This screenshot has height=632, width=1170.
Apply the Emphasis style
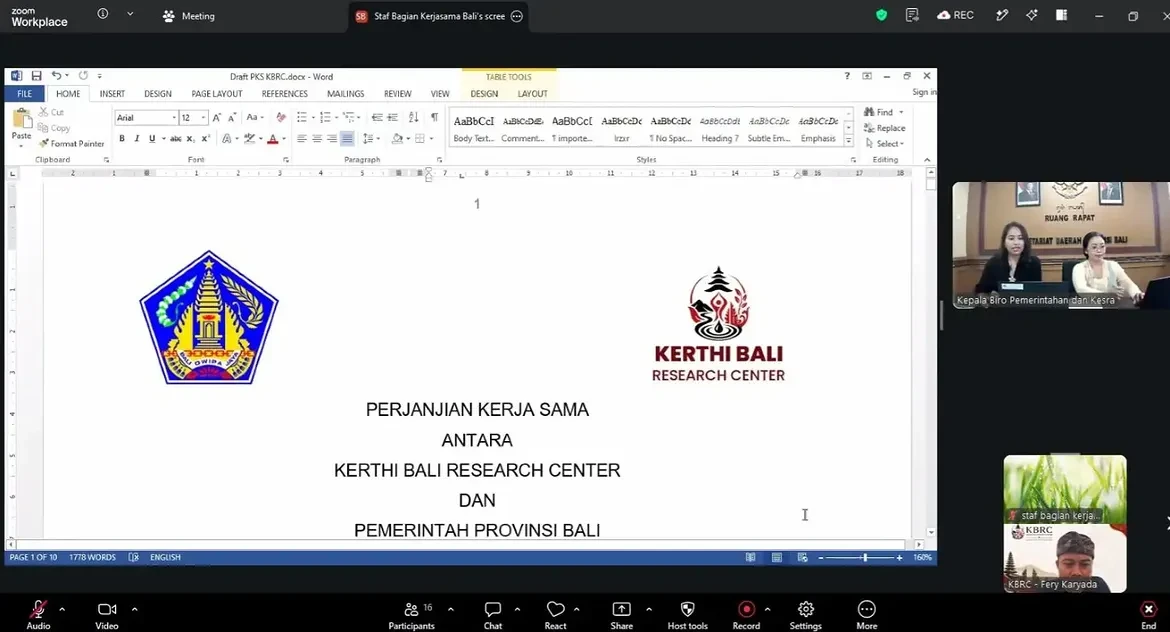(819, 128)
